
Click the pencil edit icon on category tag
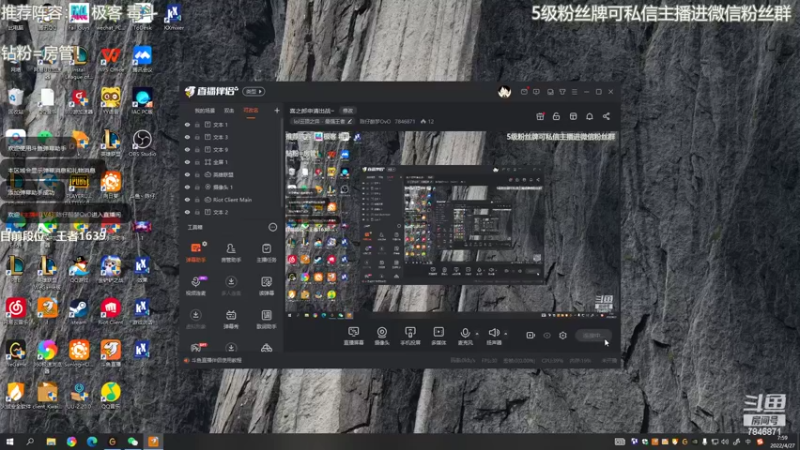349,121
